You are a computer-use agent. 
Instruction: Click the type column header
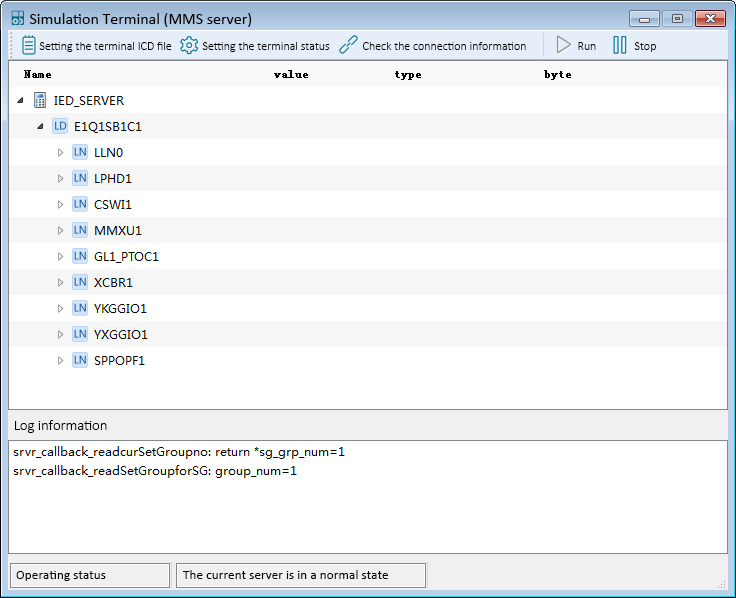tap(408, 75)
